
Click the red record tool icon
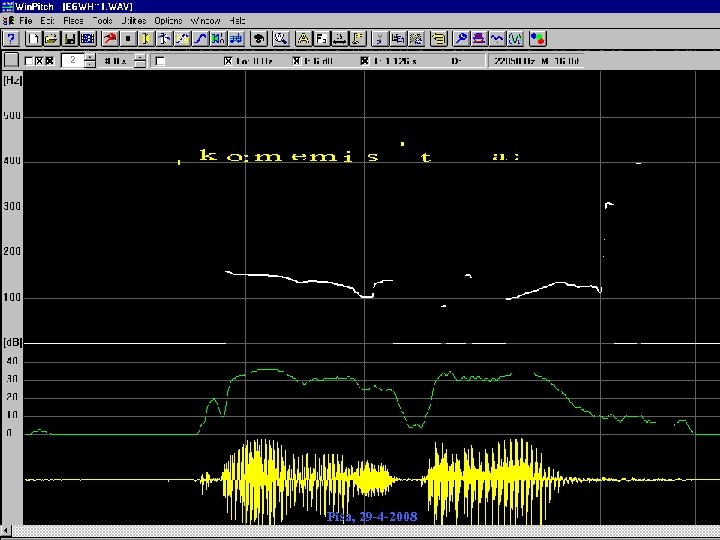pyautogui.click(x=110, y=39)
